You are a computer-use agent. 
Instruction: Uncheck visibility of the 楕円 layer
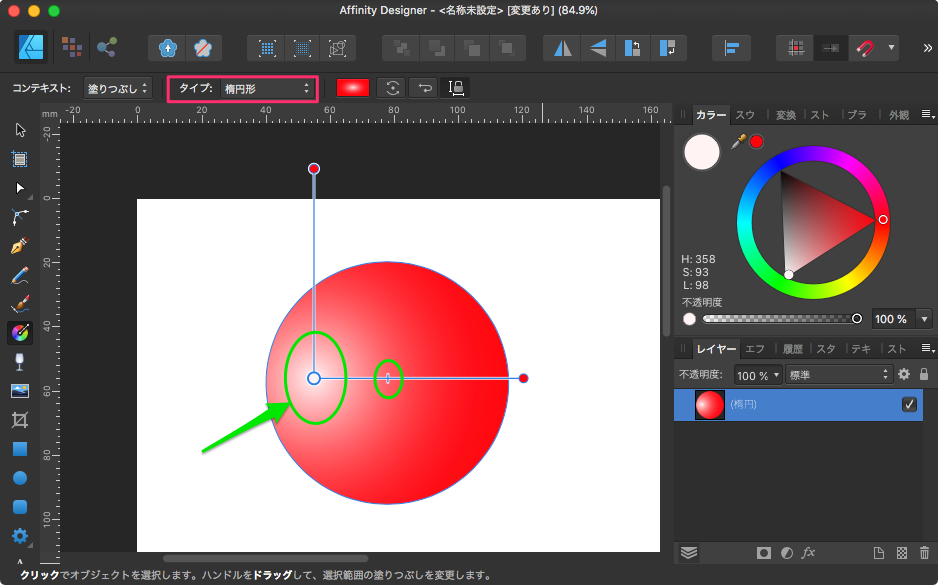[909, 404]
